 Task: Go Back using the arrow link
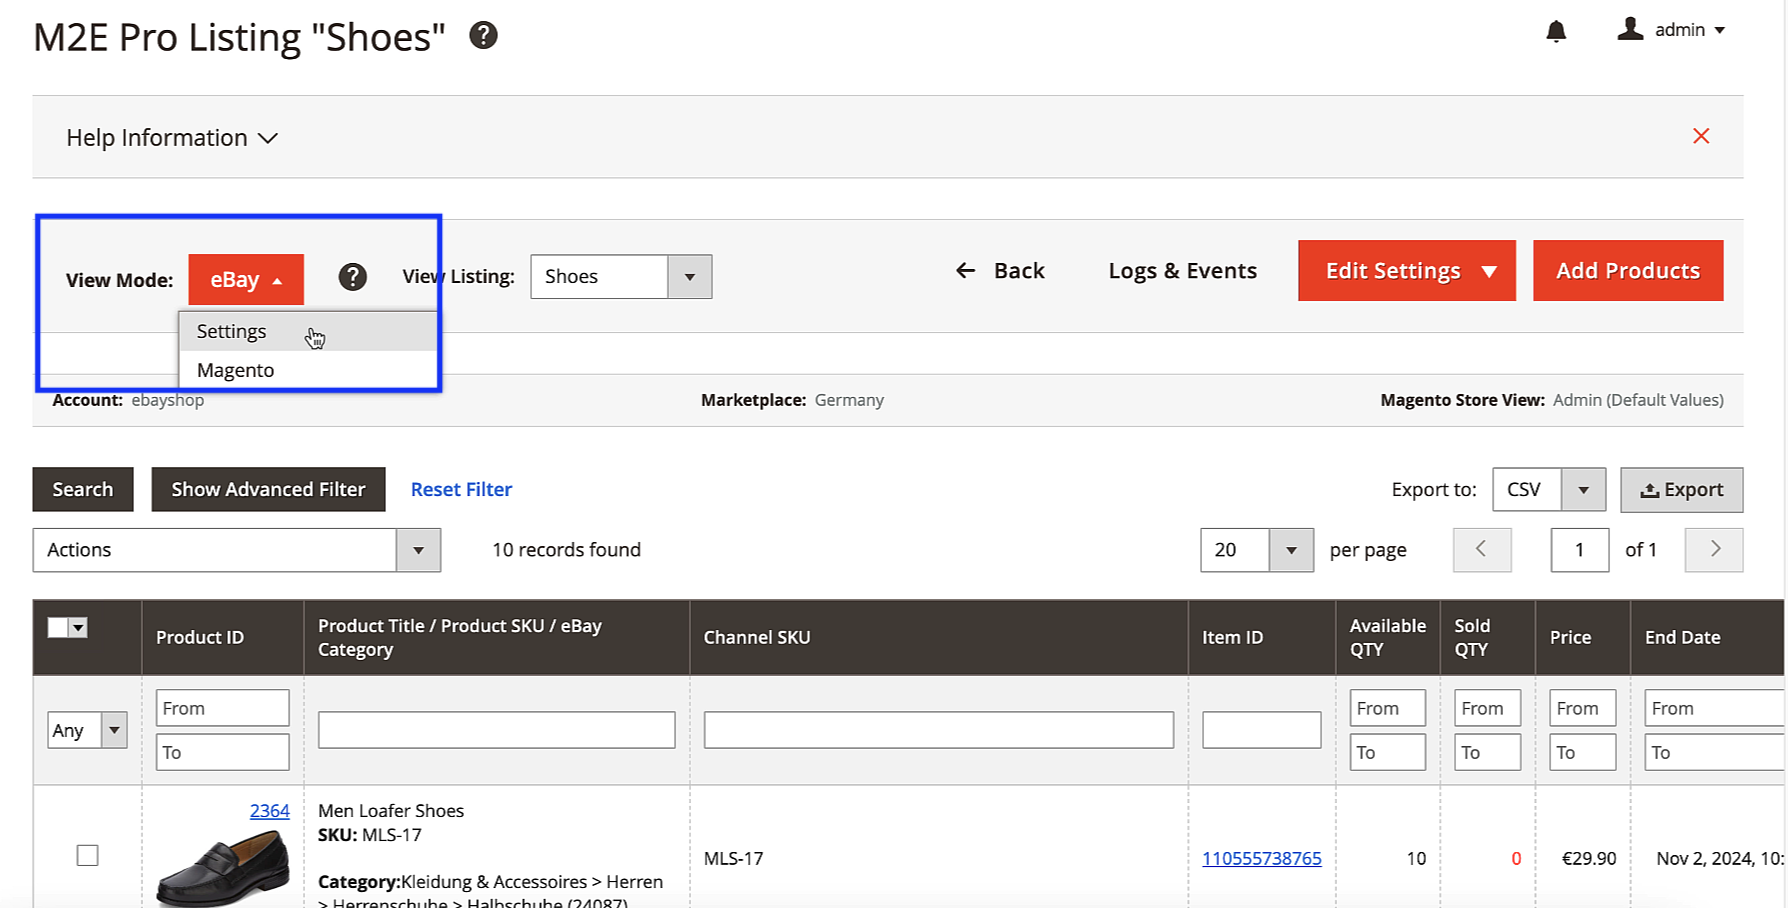tap(1000, 271)
